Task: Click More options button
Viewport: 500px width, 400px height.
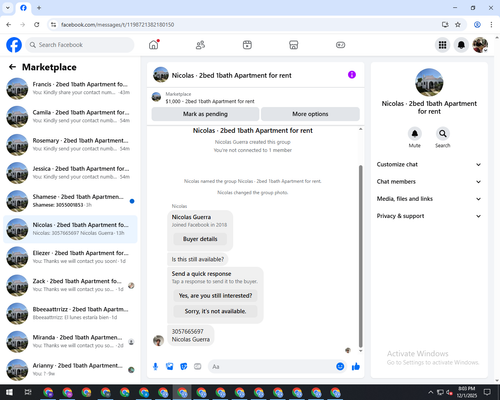Action: coord(310,114)
